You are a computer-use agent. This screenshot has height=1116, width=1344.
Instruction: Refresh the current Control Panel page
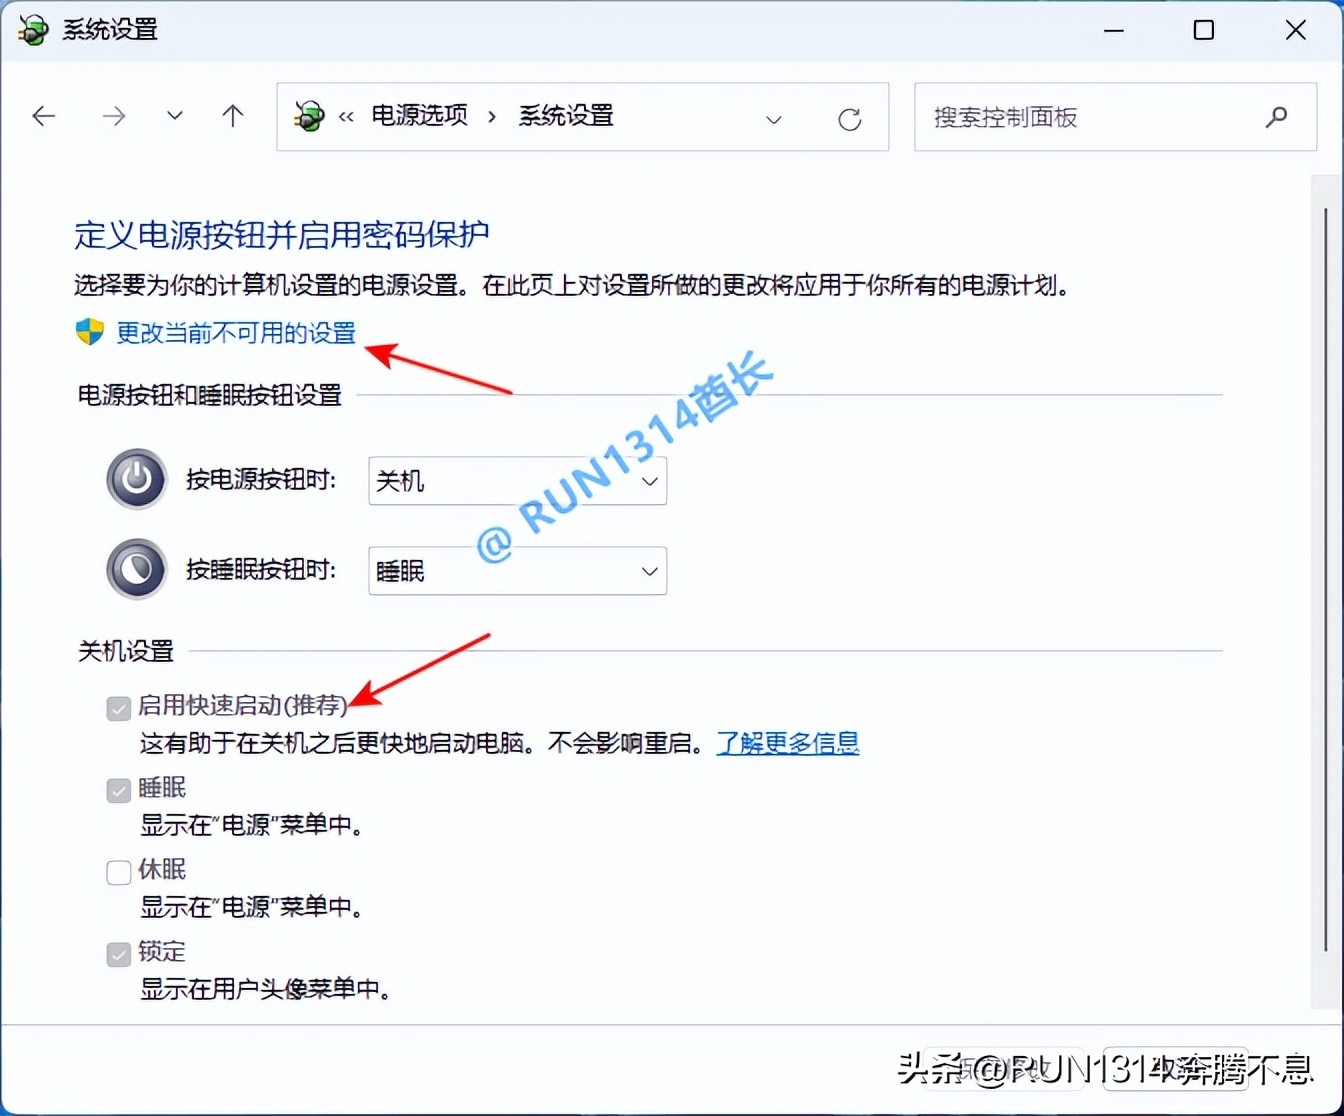click(849, 118)
